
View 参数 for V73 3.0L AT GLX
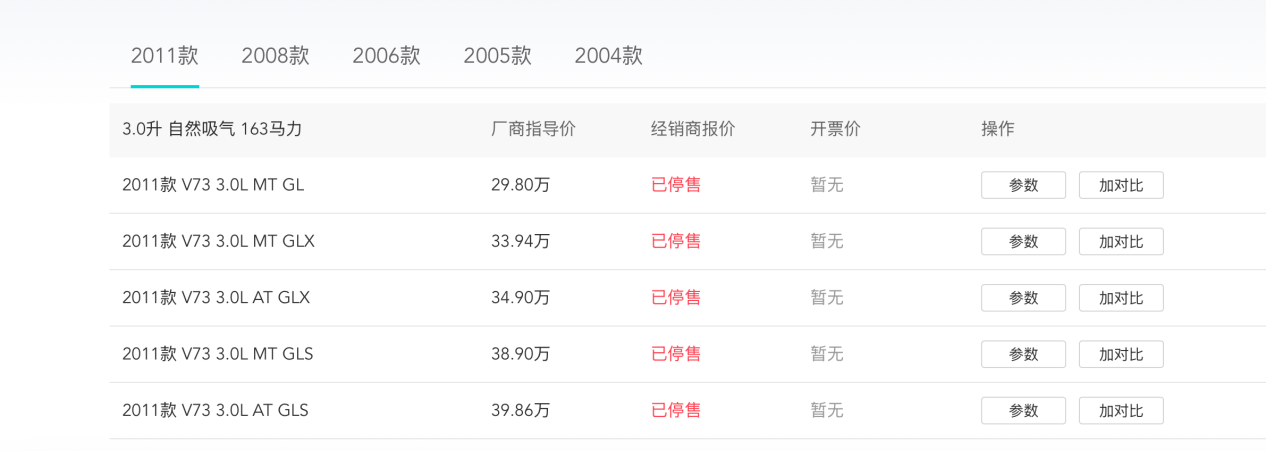pyautogui.click(x=1023, y=298)
